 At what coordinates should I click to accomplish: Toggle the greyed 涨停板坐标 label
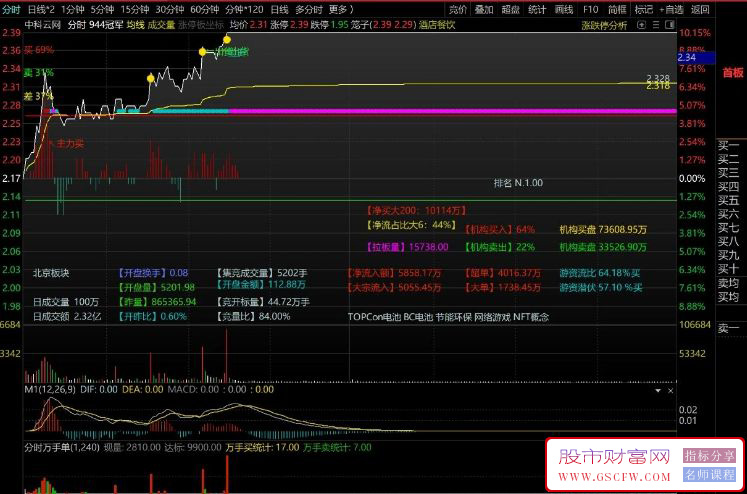click(201, 25)
